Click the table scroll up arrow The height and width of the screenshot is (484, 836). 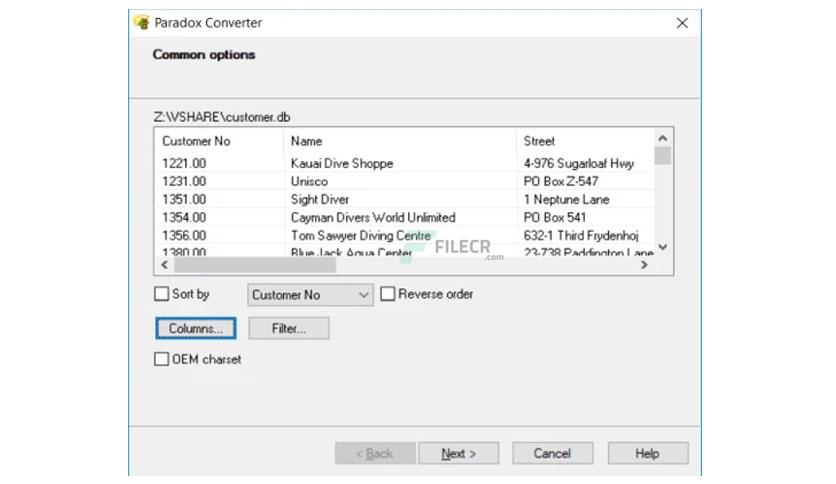click(663, 138)
